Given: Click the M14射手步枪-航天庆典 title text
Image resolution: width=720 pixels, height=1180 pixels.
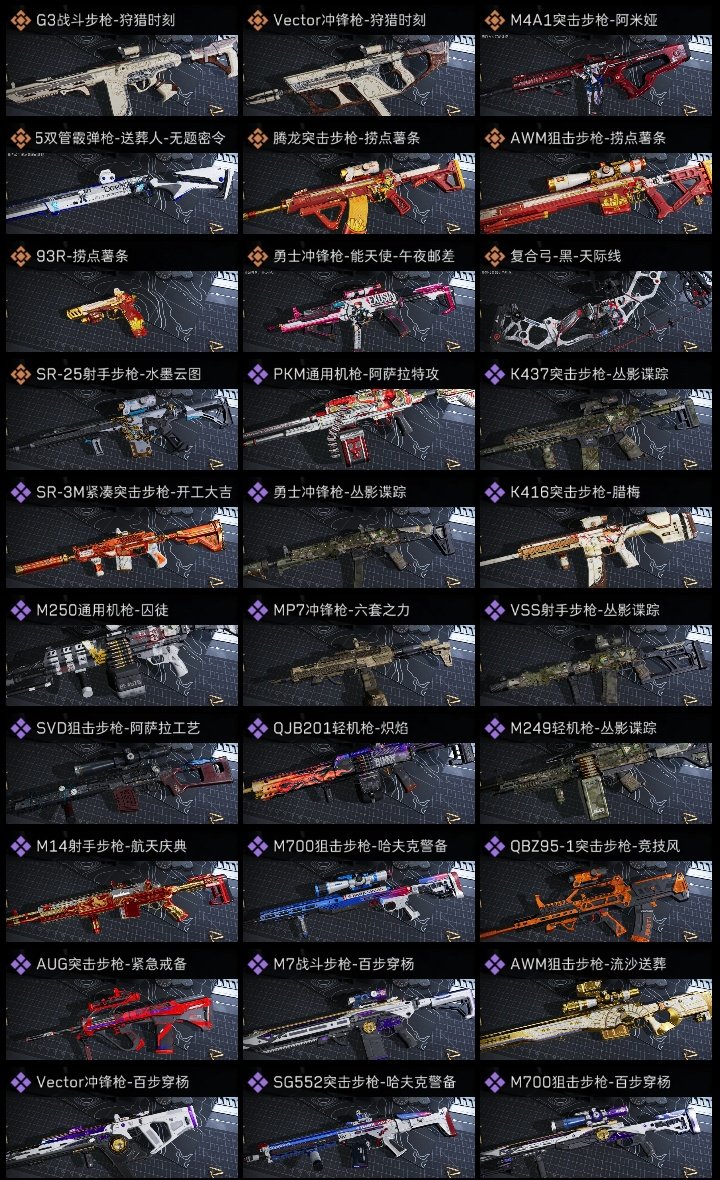Looking at the screenshot, I should [x=111, y=846].
